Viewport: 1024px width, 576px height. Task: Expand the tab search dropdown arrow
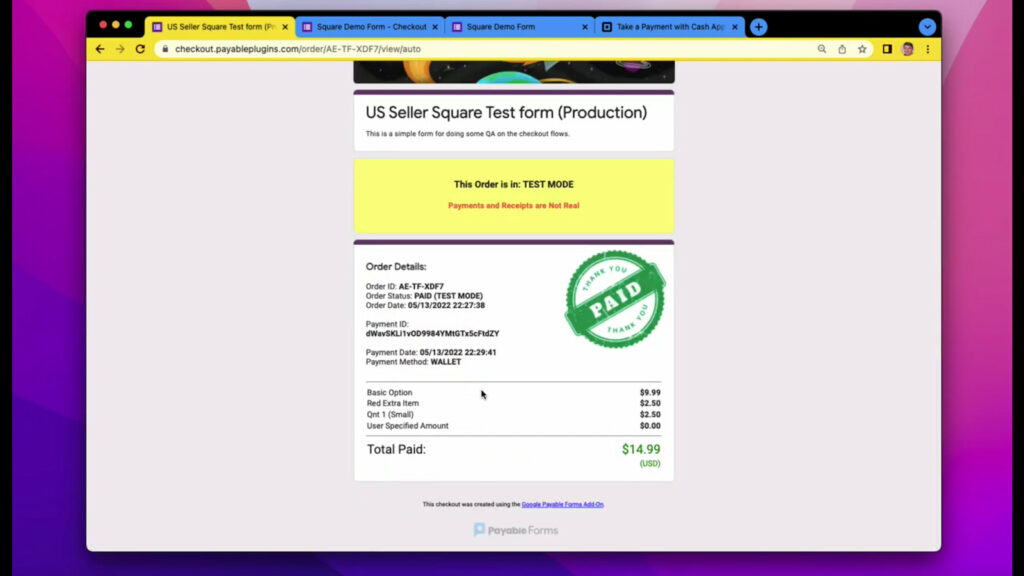927,27
